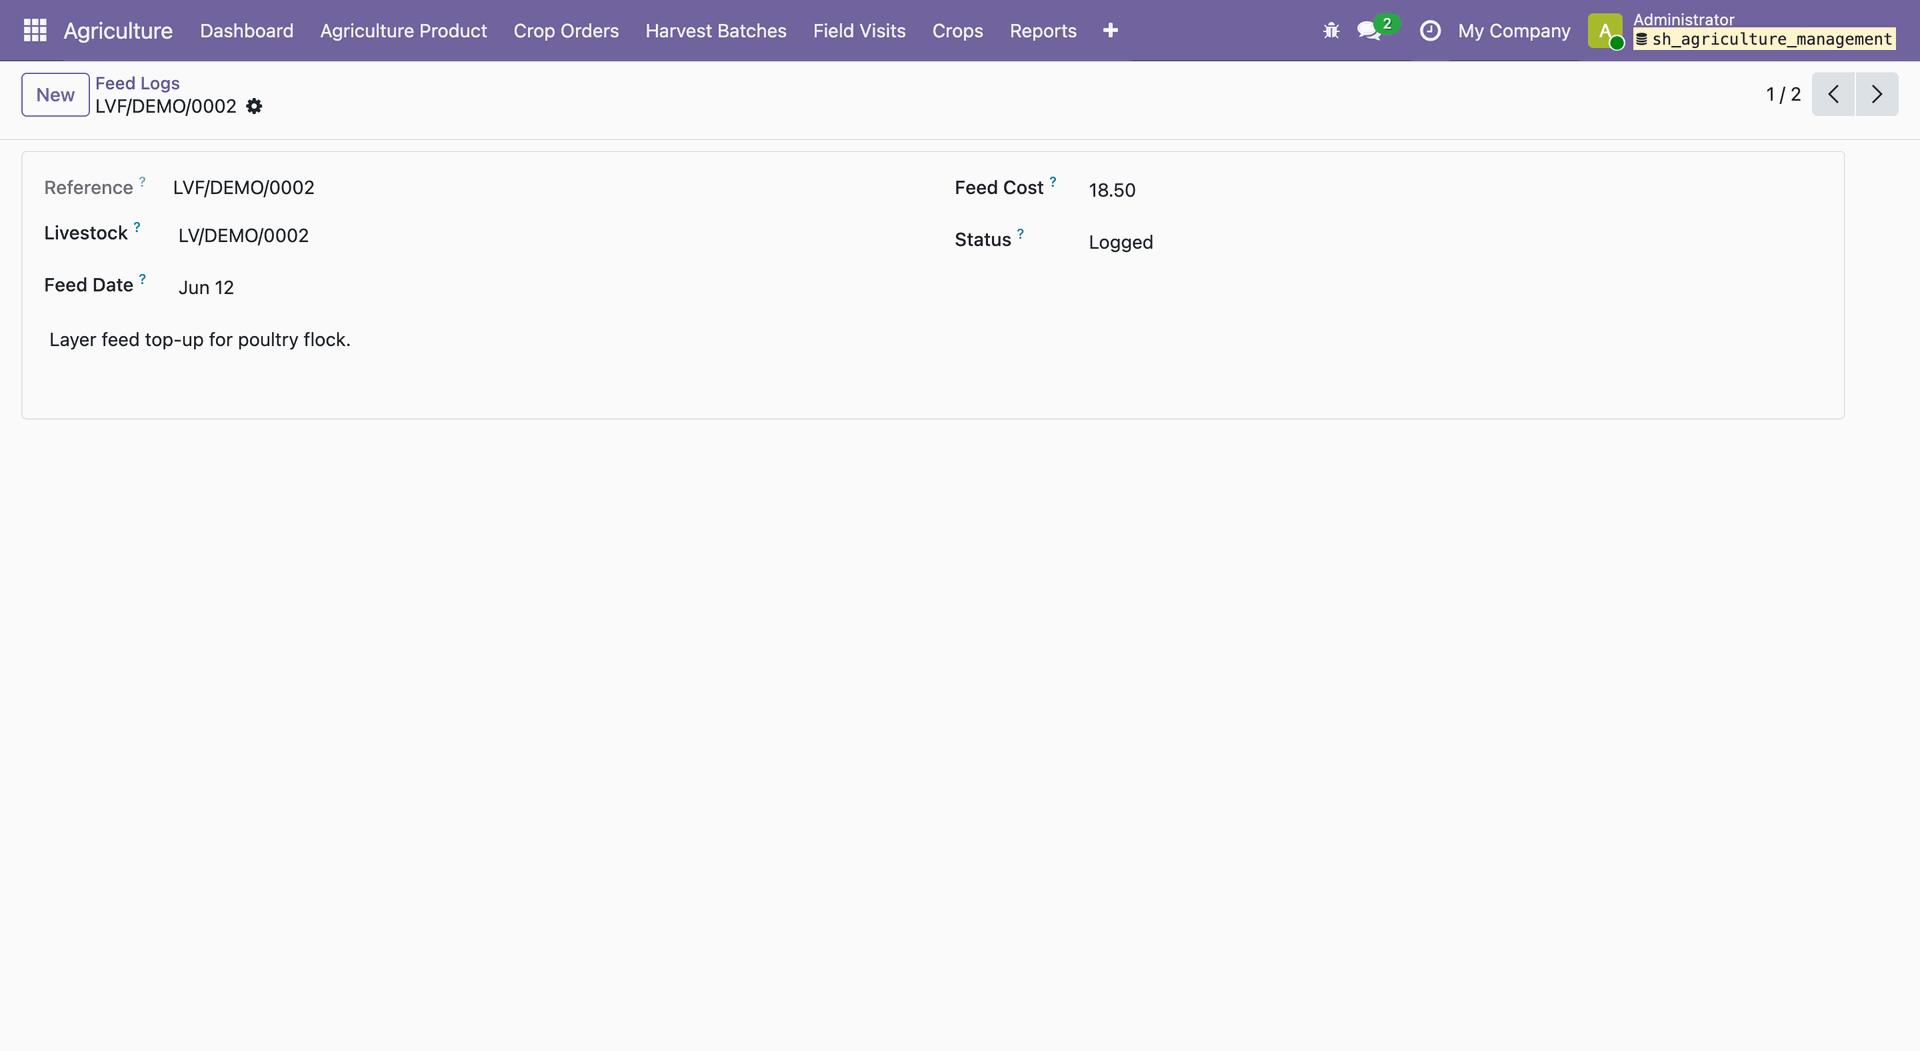The width and height of the screenshot is (1920, 1051).
Task: Create a New feed log record
Action: (55, 95)
